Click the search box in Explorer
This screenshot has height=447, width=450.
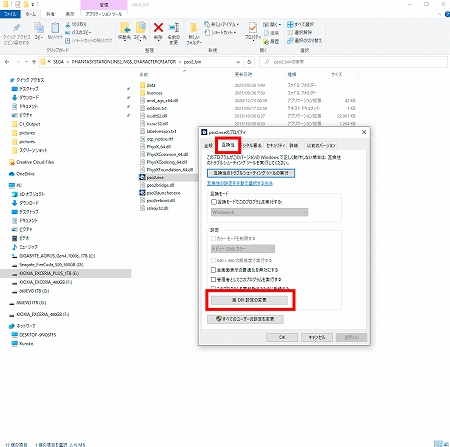coord(353,62)
